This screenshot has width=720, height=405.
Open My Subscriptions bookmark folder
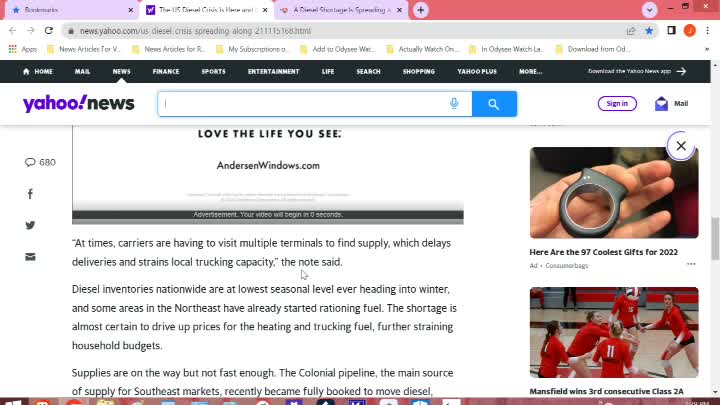click(253, 49)
